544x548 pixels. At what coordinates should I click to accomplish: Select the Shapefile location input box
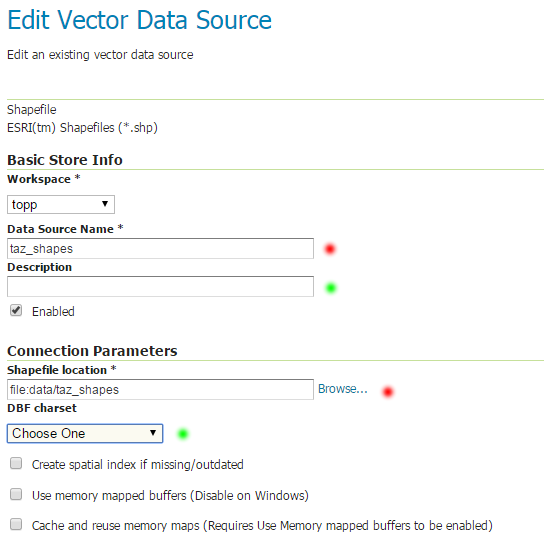point(160,389)
